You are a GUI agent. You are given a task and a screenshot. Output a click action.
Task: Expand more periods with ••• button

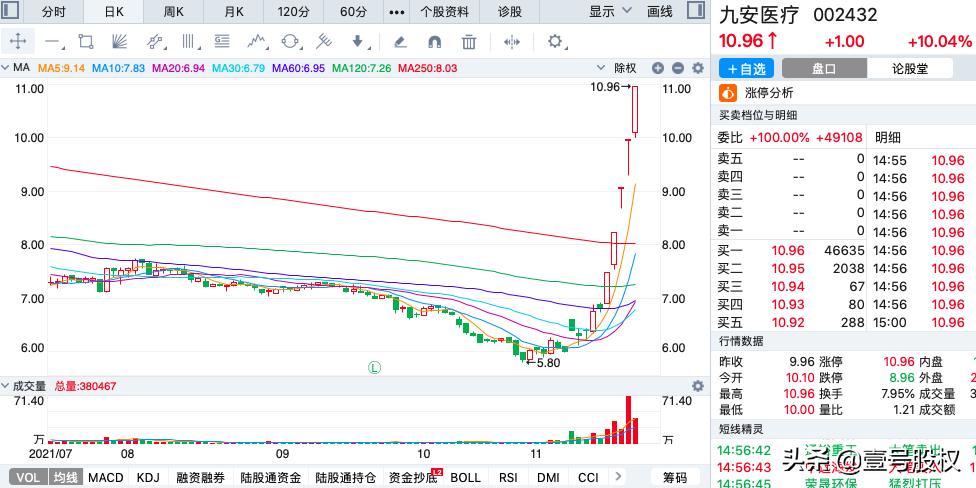(396, 11)
